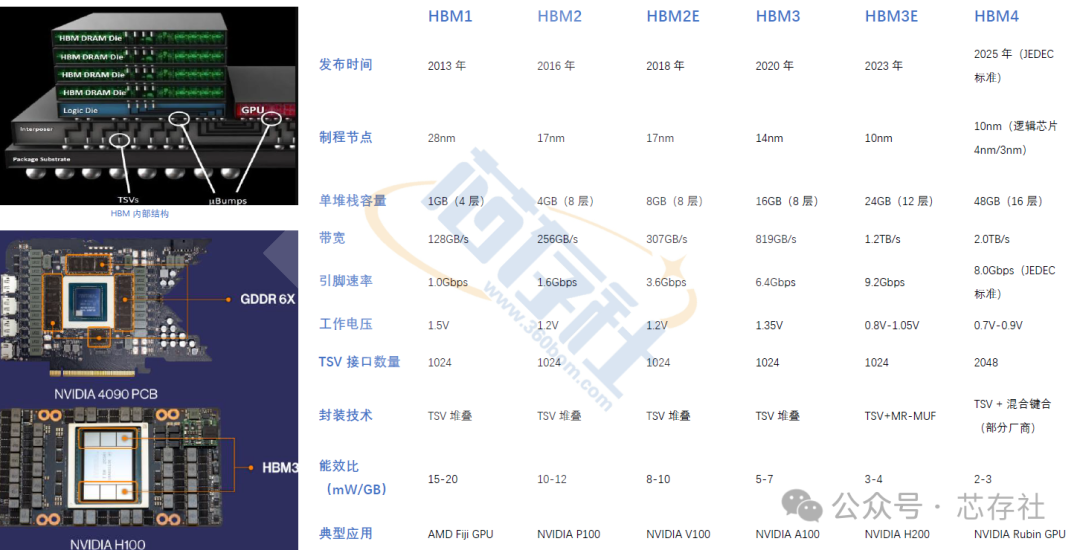
Task: Open the HBM stack structure diagram
Action: [149, 106]
